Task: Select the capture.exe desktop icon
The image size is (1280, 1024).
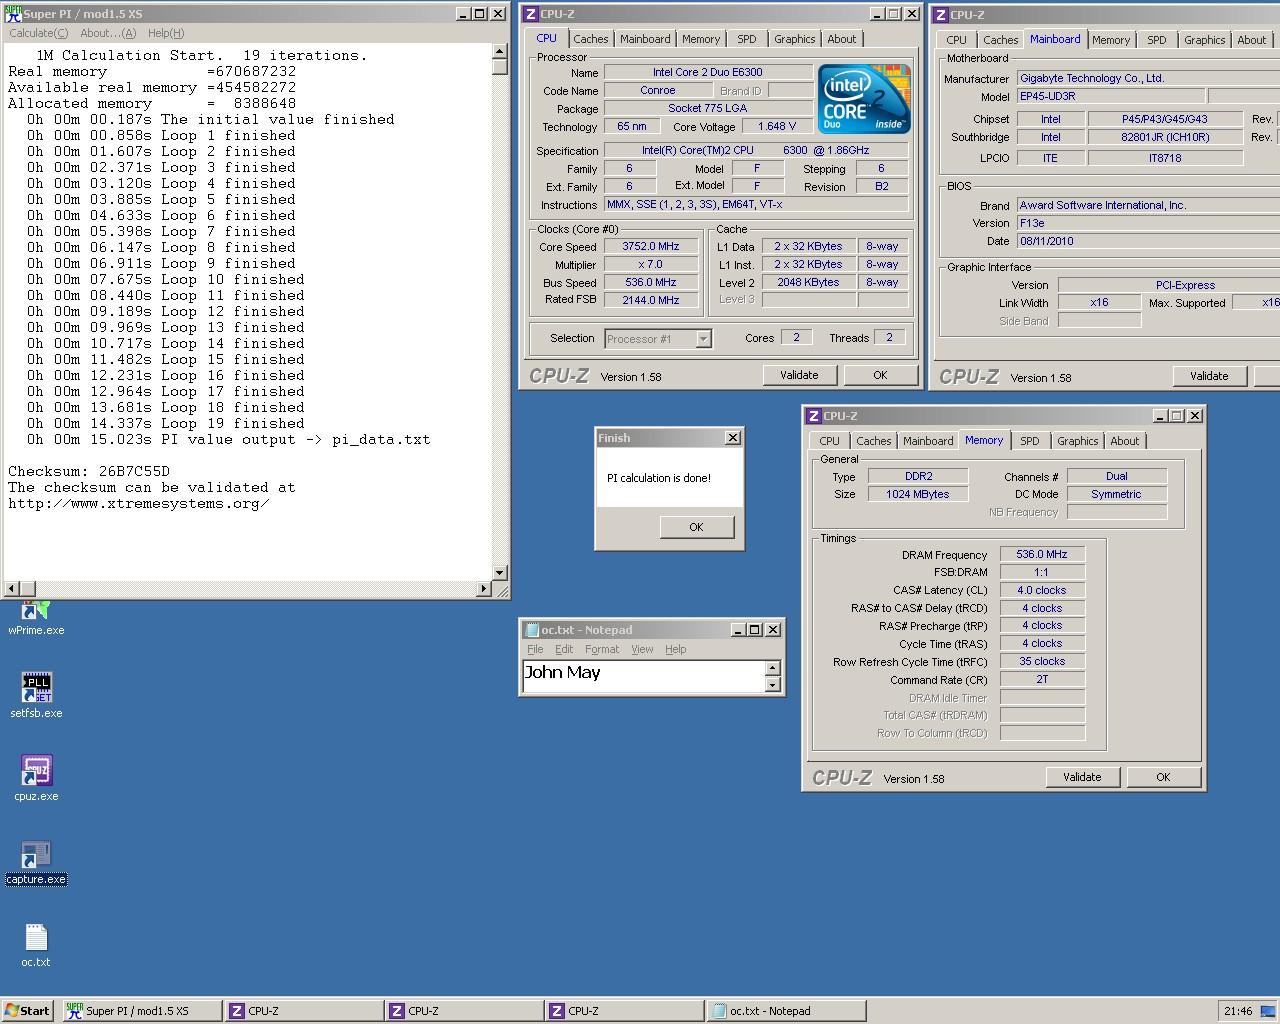Action: [36, 862]
